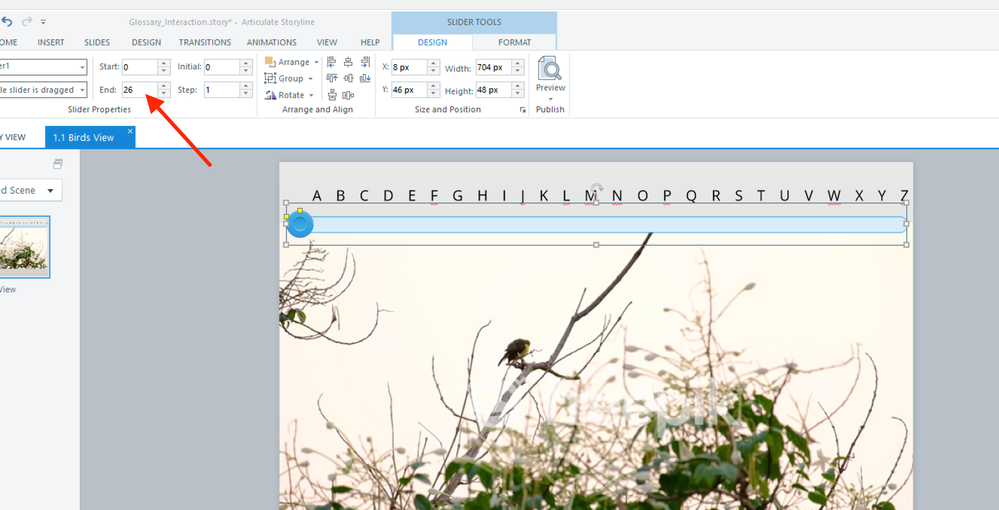Click the letter Q on the slide
The image size is (999, 510).
tap(691, 196)
